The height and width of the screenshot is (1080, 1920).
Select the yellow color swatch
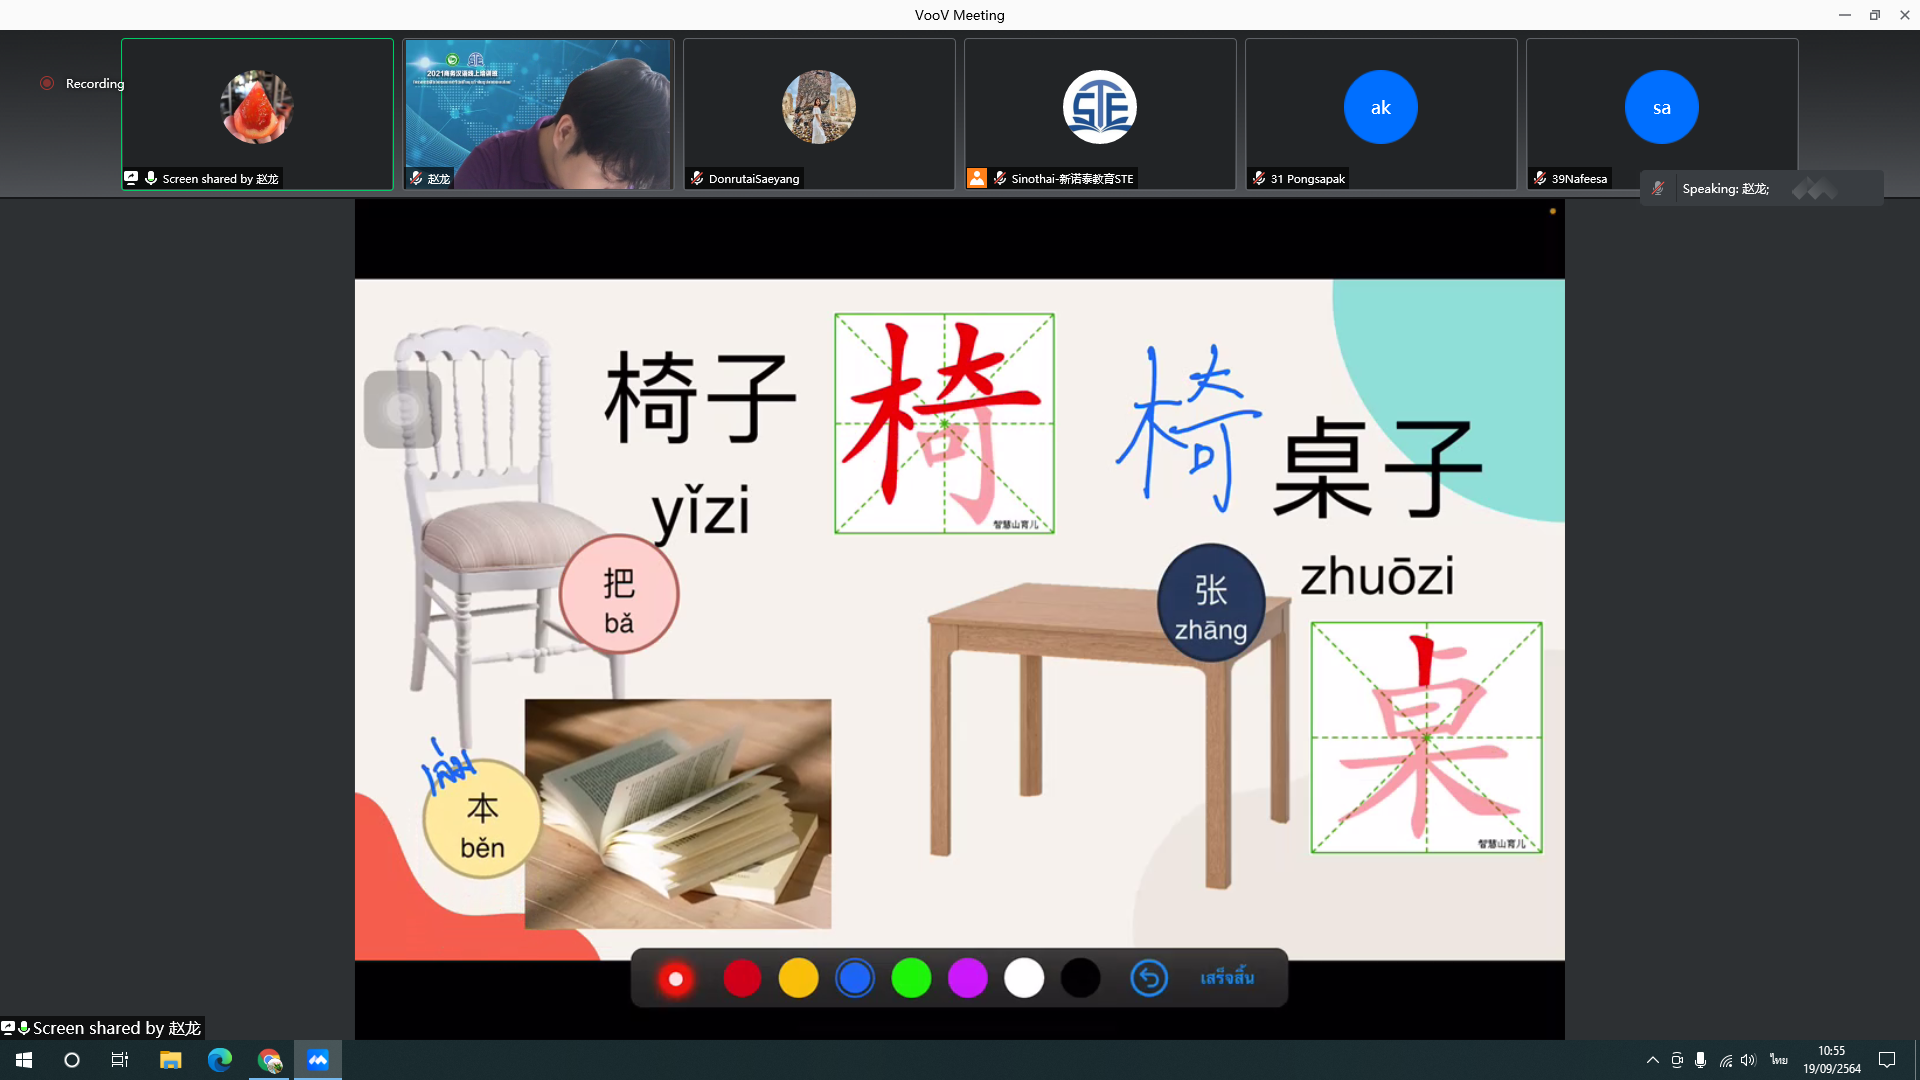(798, 978)
